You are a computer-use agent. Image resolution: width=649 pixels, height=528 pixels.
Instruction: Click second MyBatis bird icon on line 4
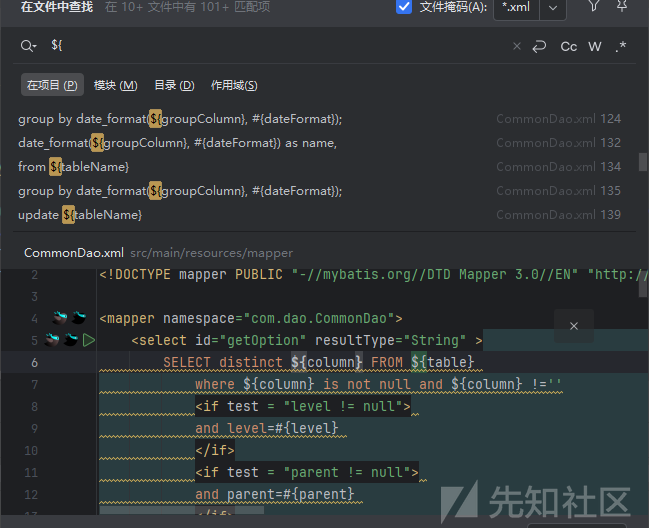click(79, 318)
